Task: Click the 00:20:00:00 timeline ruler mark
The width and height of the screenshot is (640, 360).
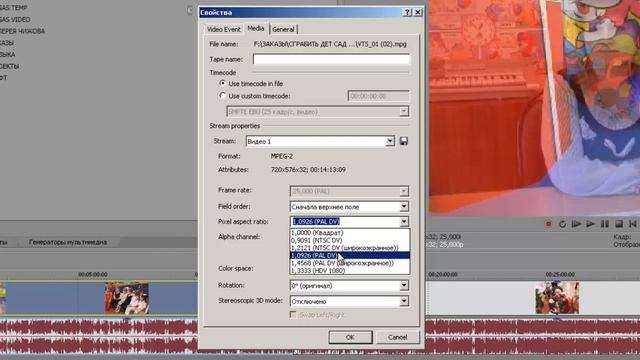Action: point(443,275)
